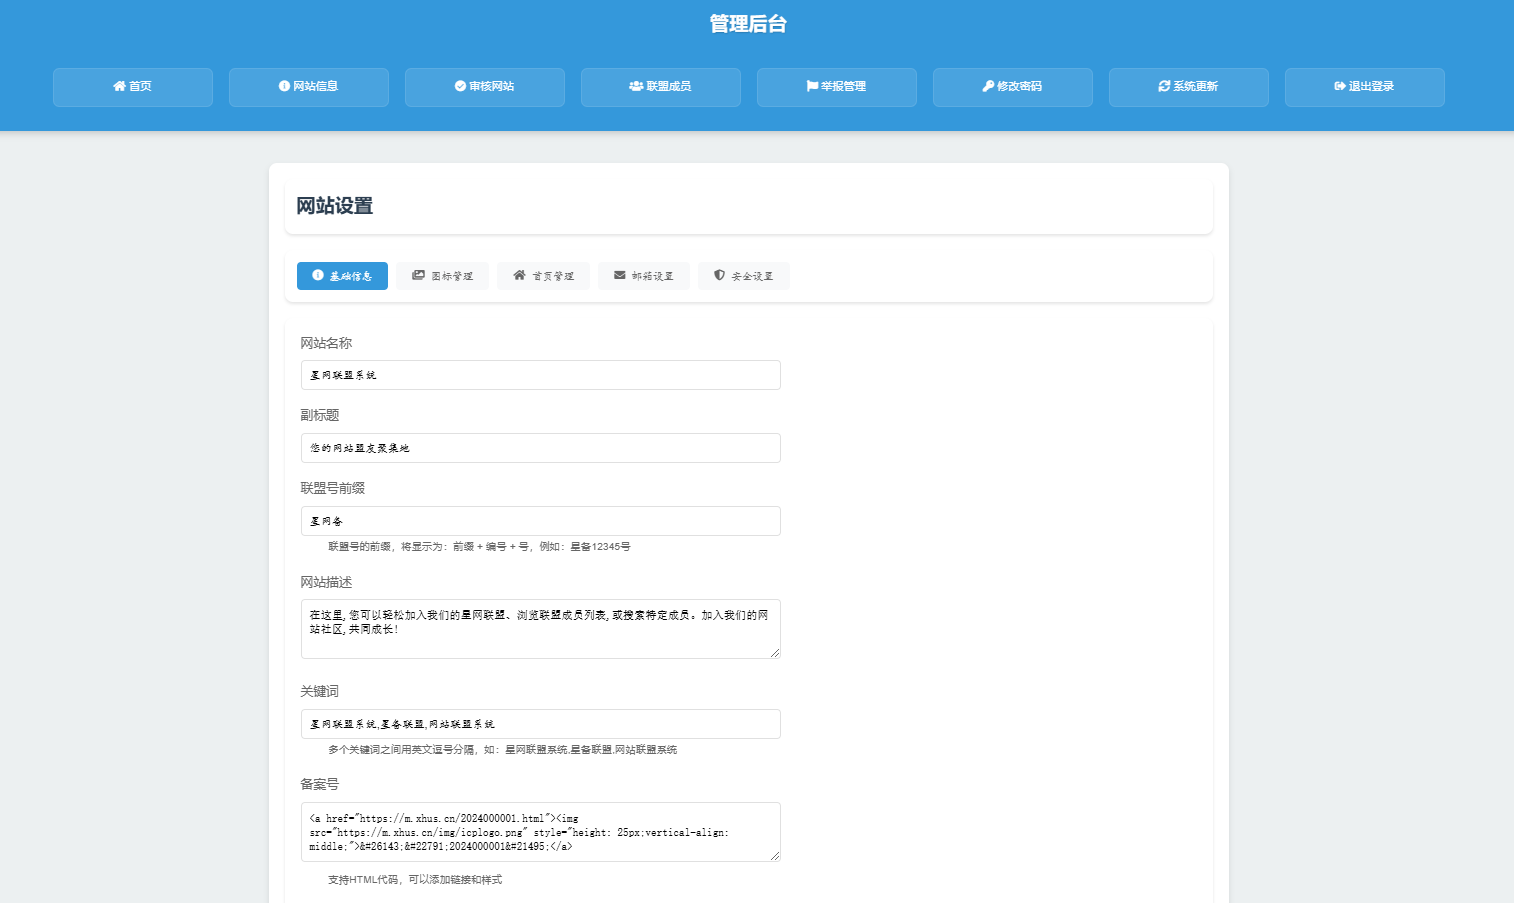Click the 网站描述 textarea resize handle

(774, 652)
